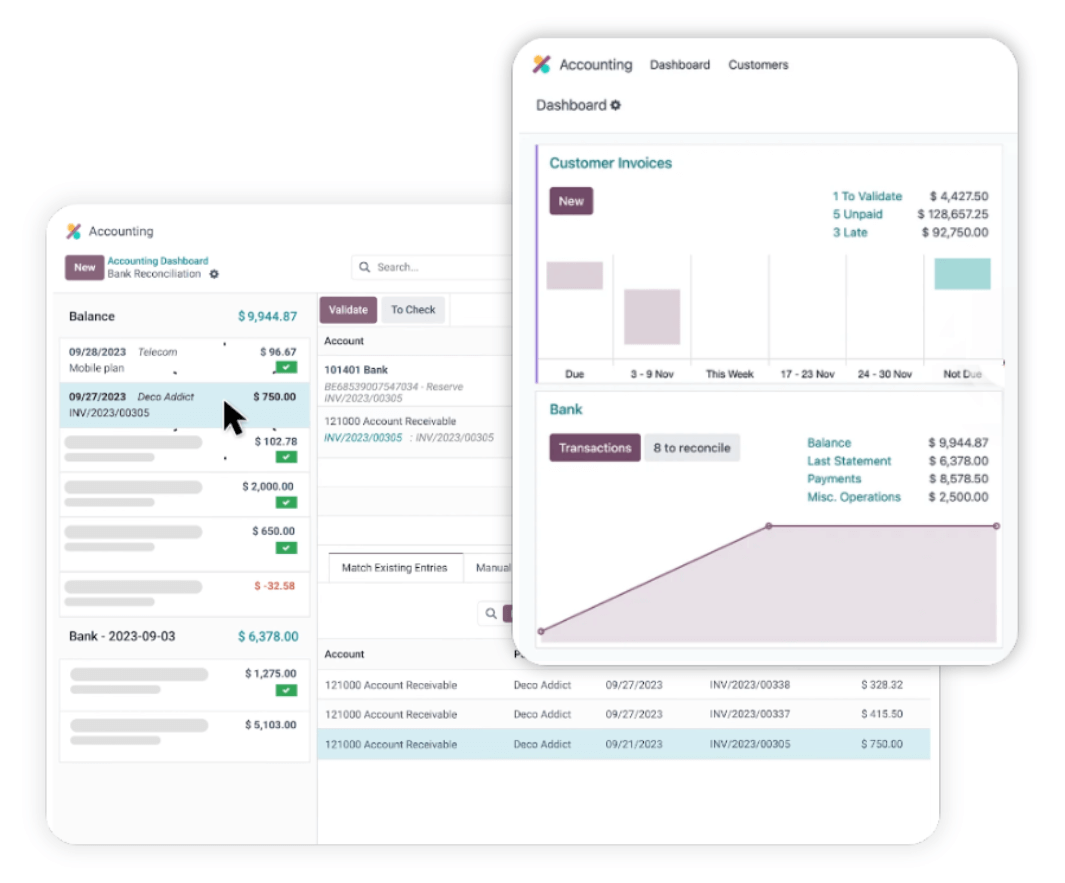Open the 8 to reconcile button
The width and height of the screenshot is (1065, 883).
point(691,448)
